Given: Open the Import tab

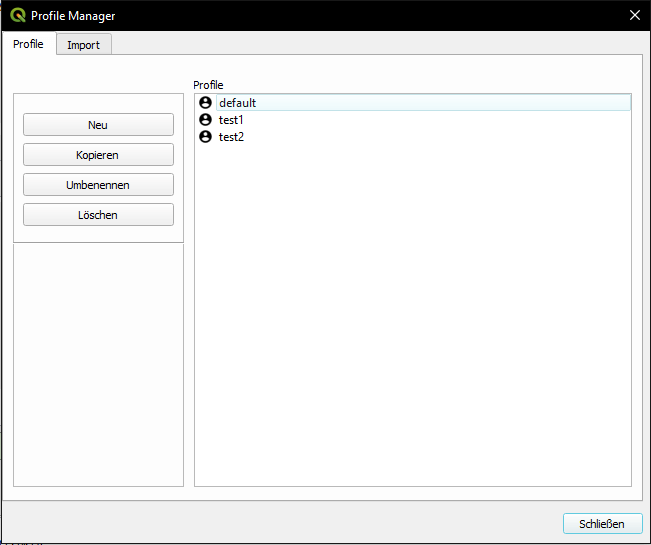Looking at the screenshot, I should [x=83, y=45].
